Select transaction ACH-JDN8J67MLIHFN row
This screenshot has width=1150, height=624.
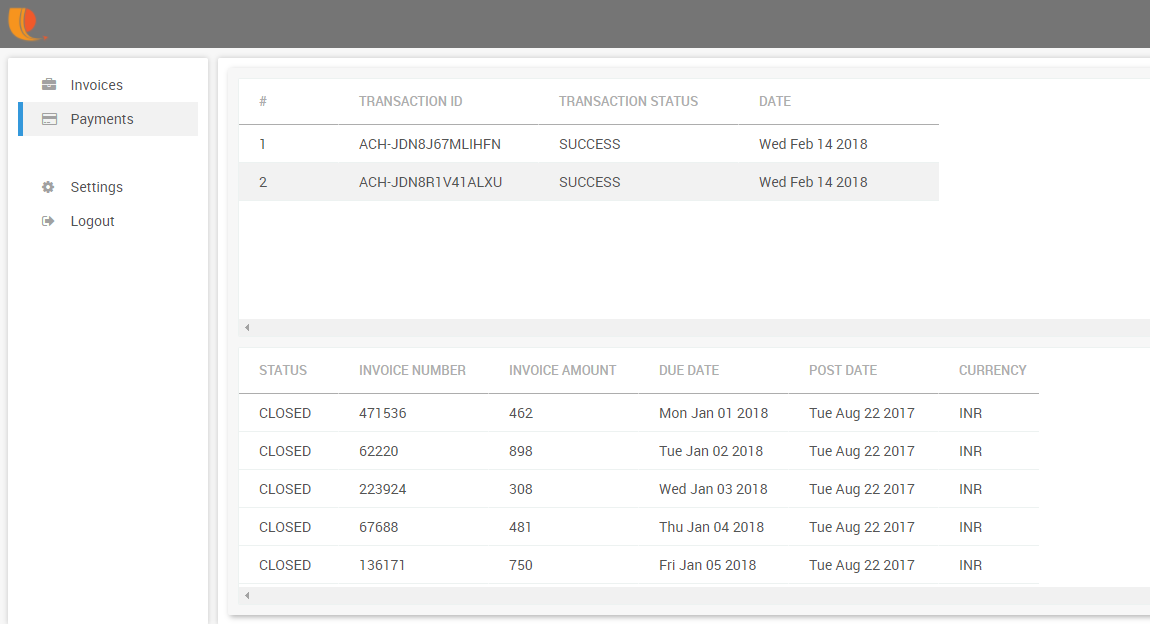click(430, 144)
